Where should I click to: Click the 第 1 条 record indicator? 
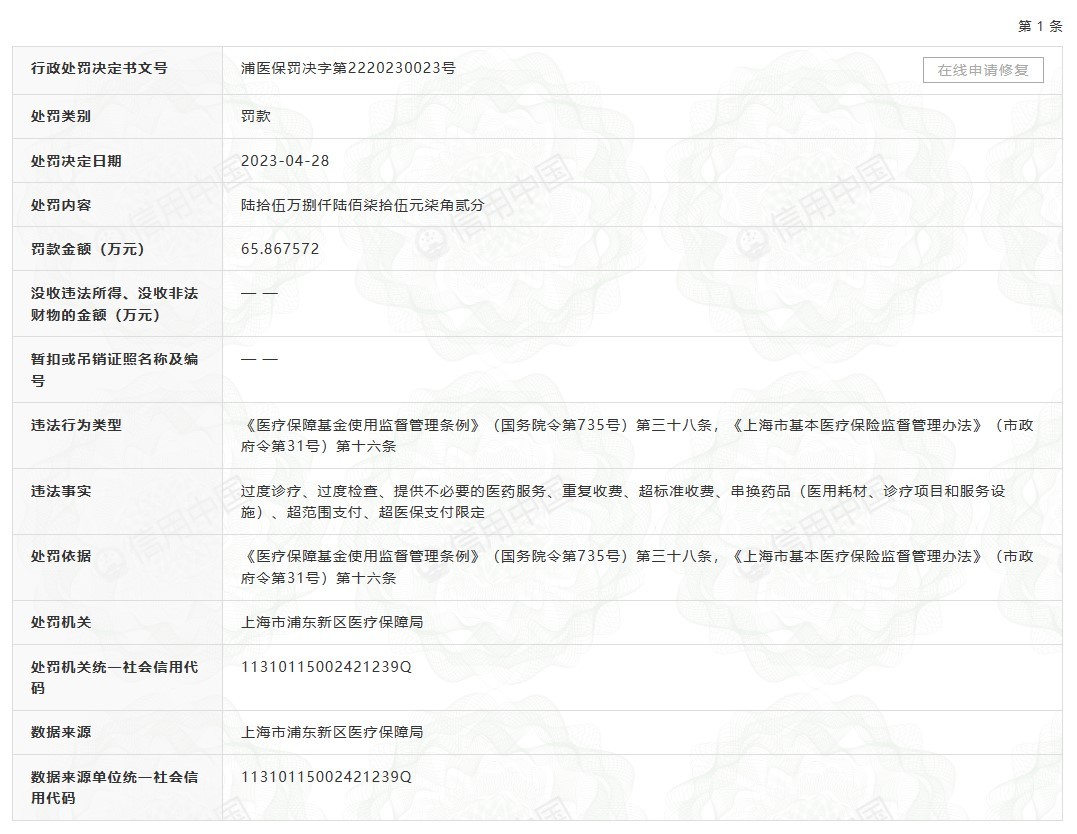click(x=1039, y=26)
